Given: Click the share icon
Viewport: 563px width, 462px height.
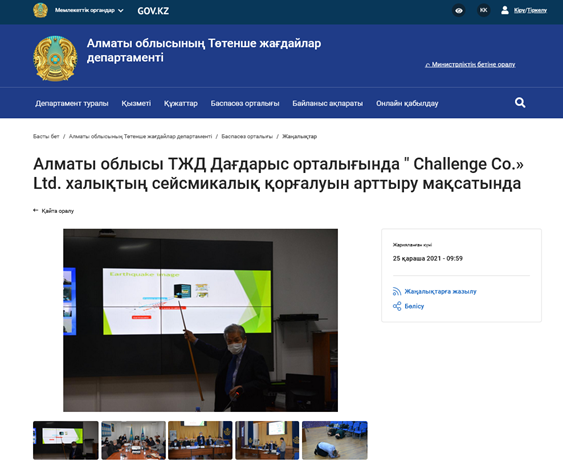Looking at the screenshot, I should click(x=397, y=306).
